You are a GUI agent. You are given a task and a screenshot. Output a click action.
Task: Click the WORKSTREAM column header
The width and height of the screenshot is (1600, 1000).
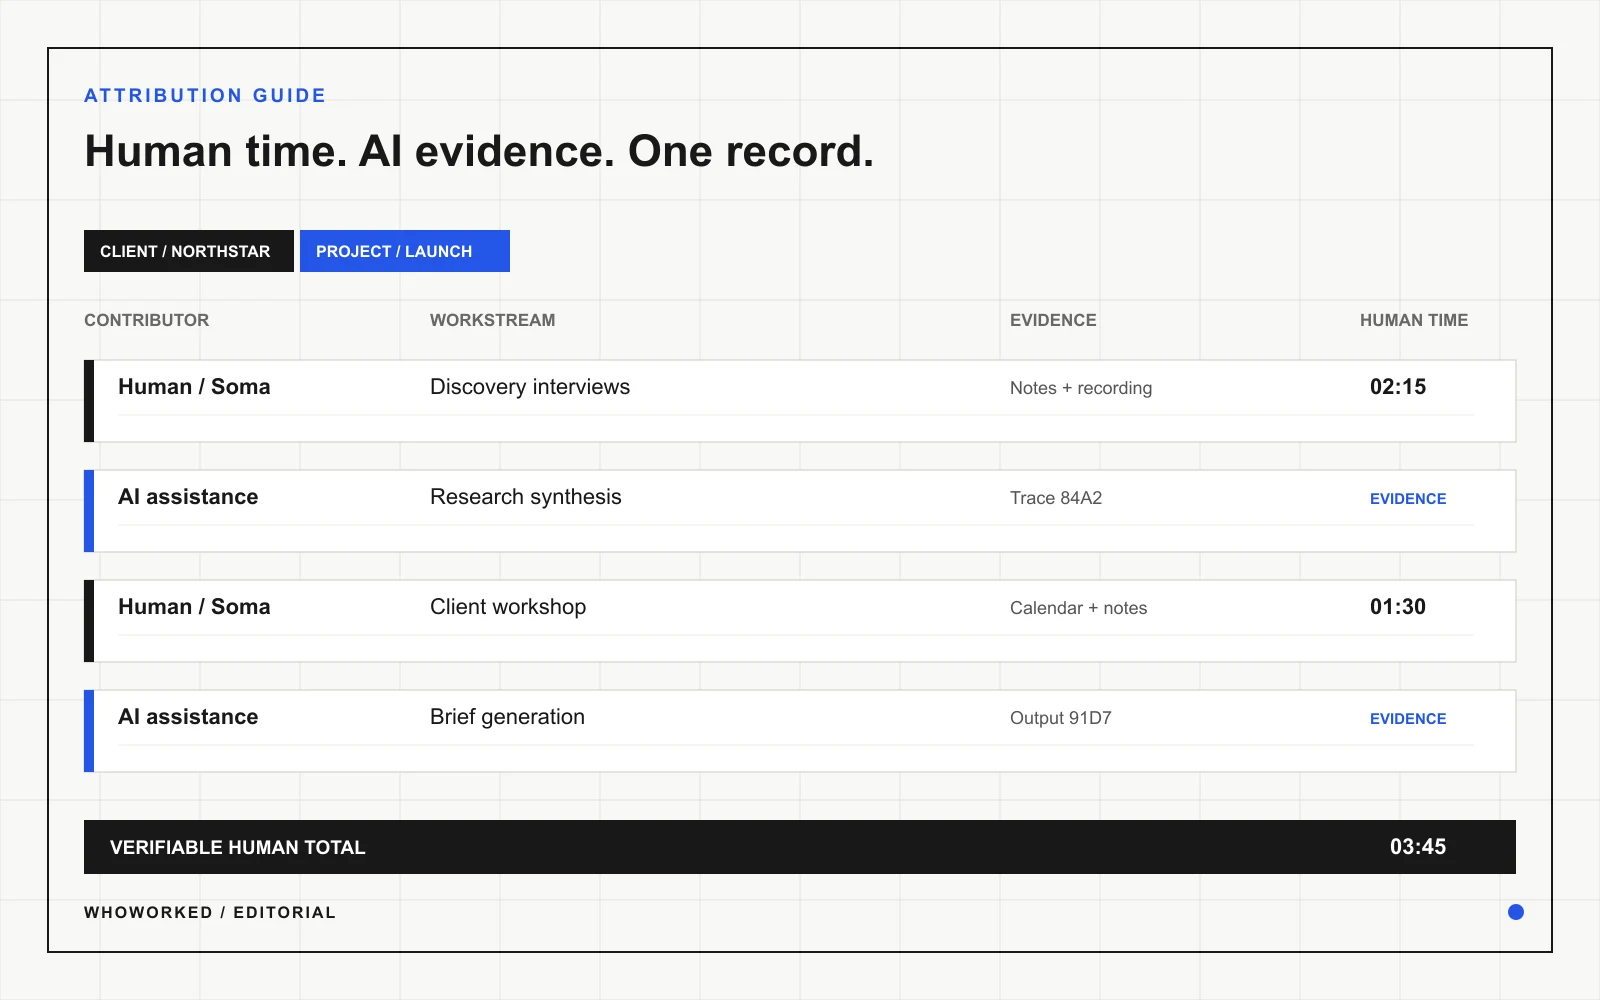point(493,320)
